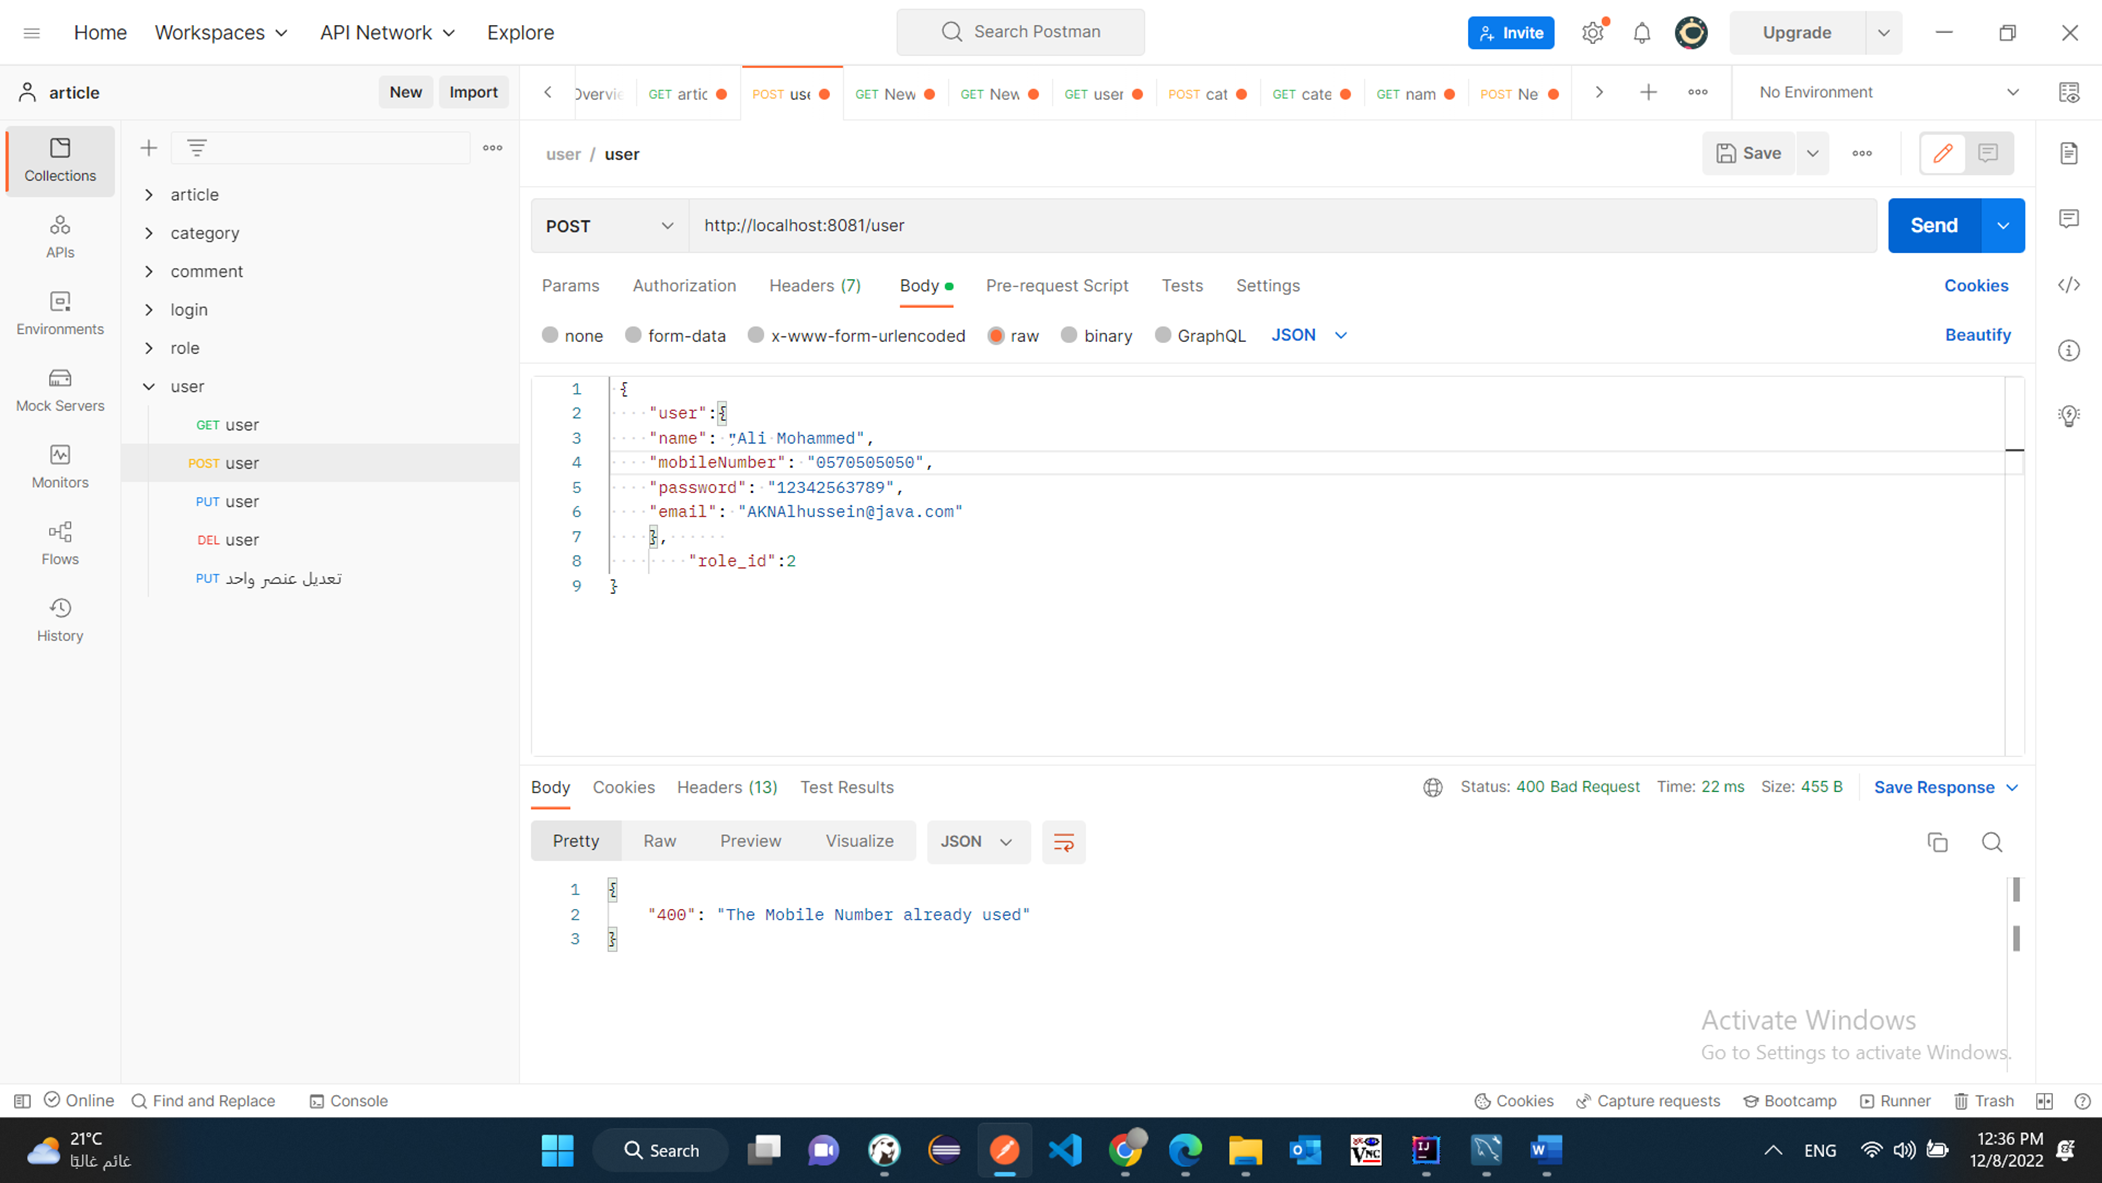Expand the category collection
This screenshot has width=2102, height=1183.
tap(149, 233)
